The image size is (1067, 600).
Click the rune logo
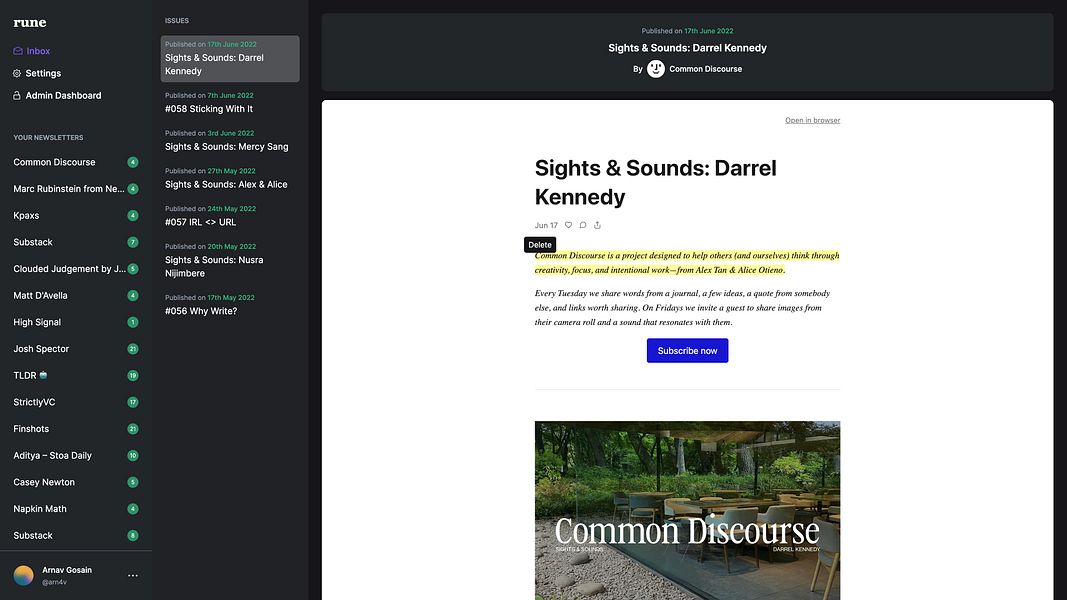pos(30,22)
